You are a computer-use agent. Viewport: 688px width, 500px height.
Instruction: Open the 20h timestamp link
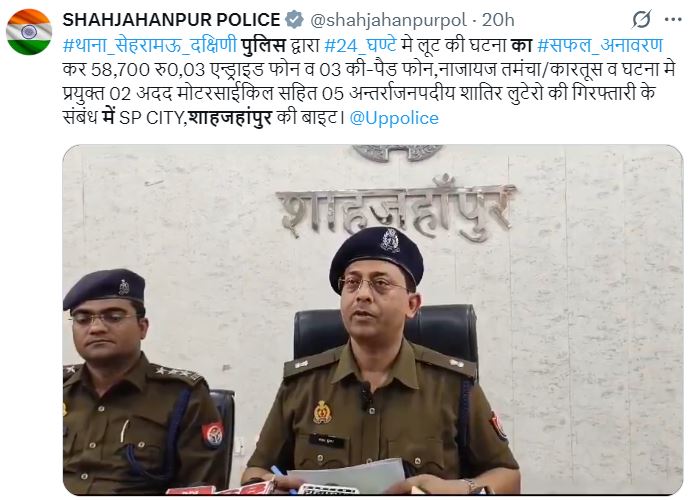[498, 20]
